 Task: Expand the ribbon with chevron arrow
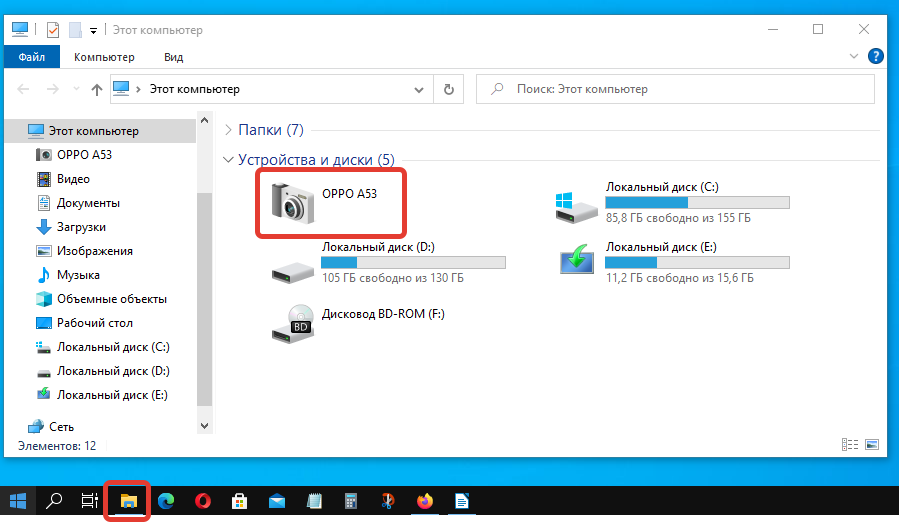pyautogui.click(x=854, y=57)
